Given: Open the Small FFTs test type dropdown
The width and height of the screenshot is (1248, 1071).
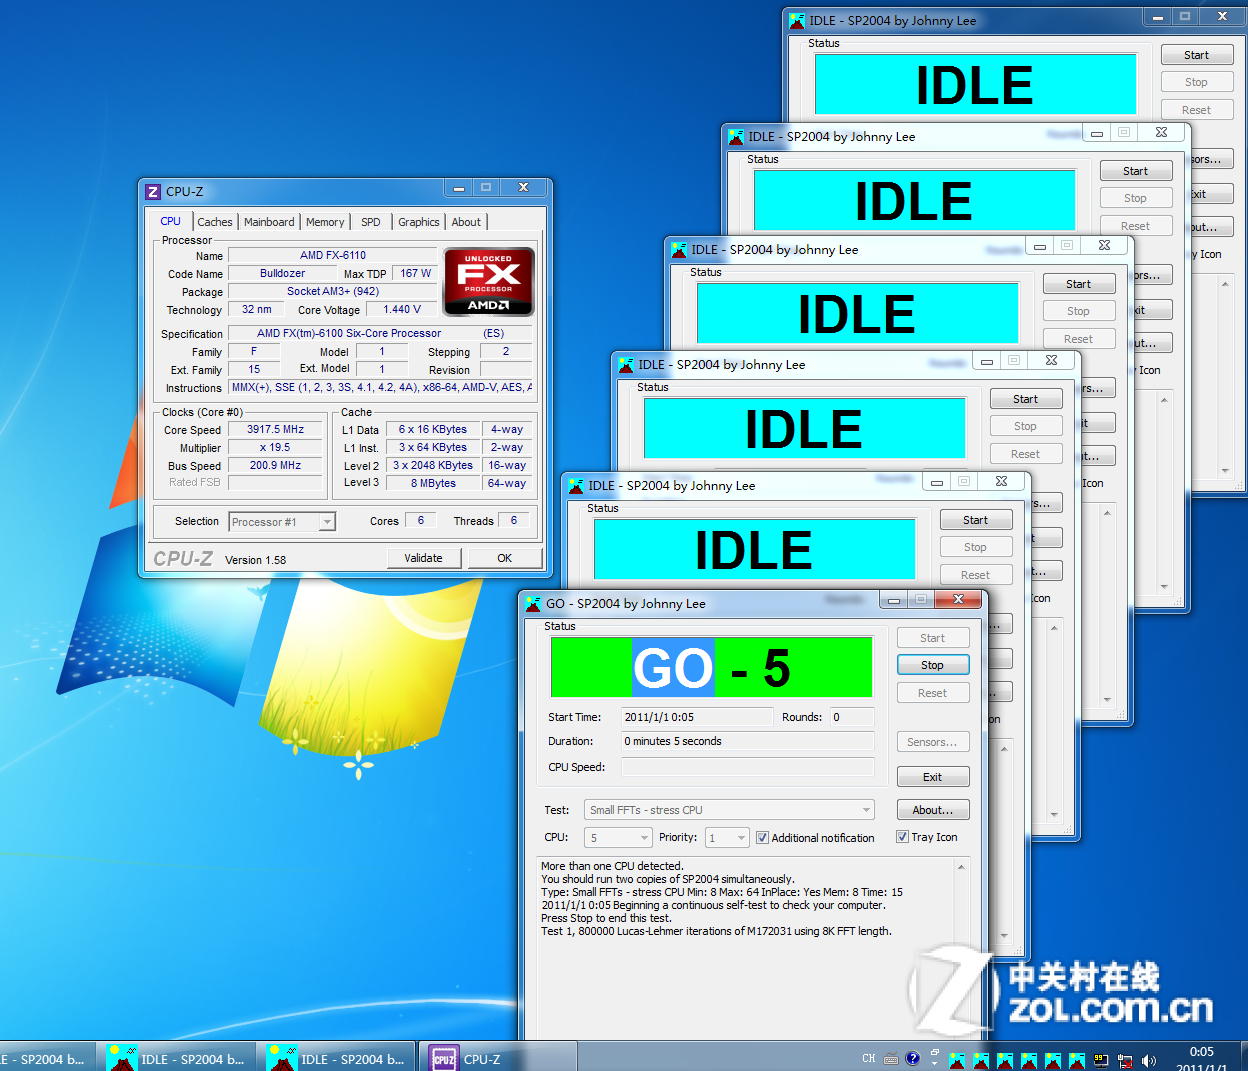Looking at the screenshot, I should point(865,810).
